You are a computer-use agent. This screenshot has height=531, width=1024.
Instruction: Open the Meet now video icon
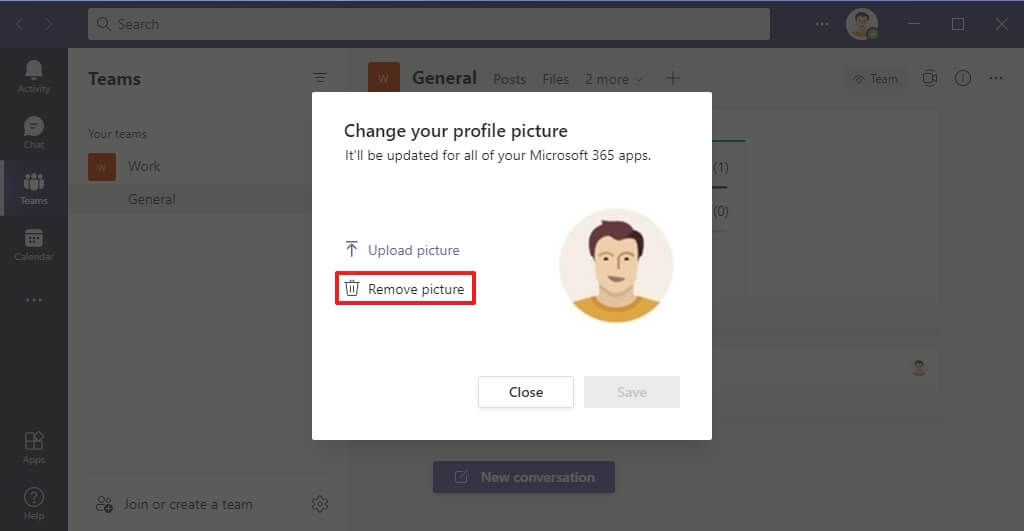930,78
